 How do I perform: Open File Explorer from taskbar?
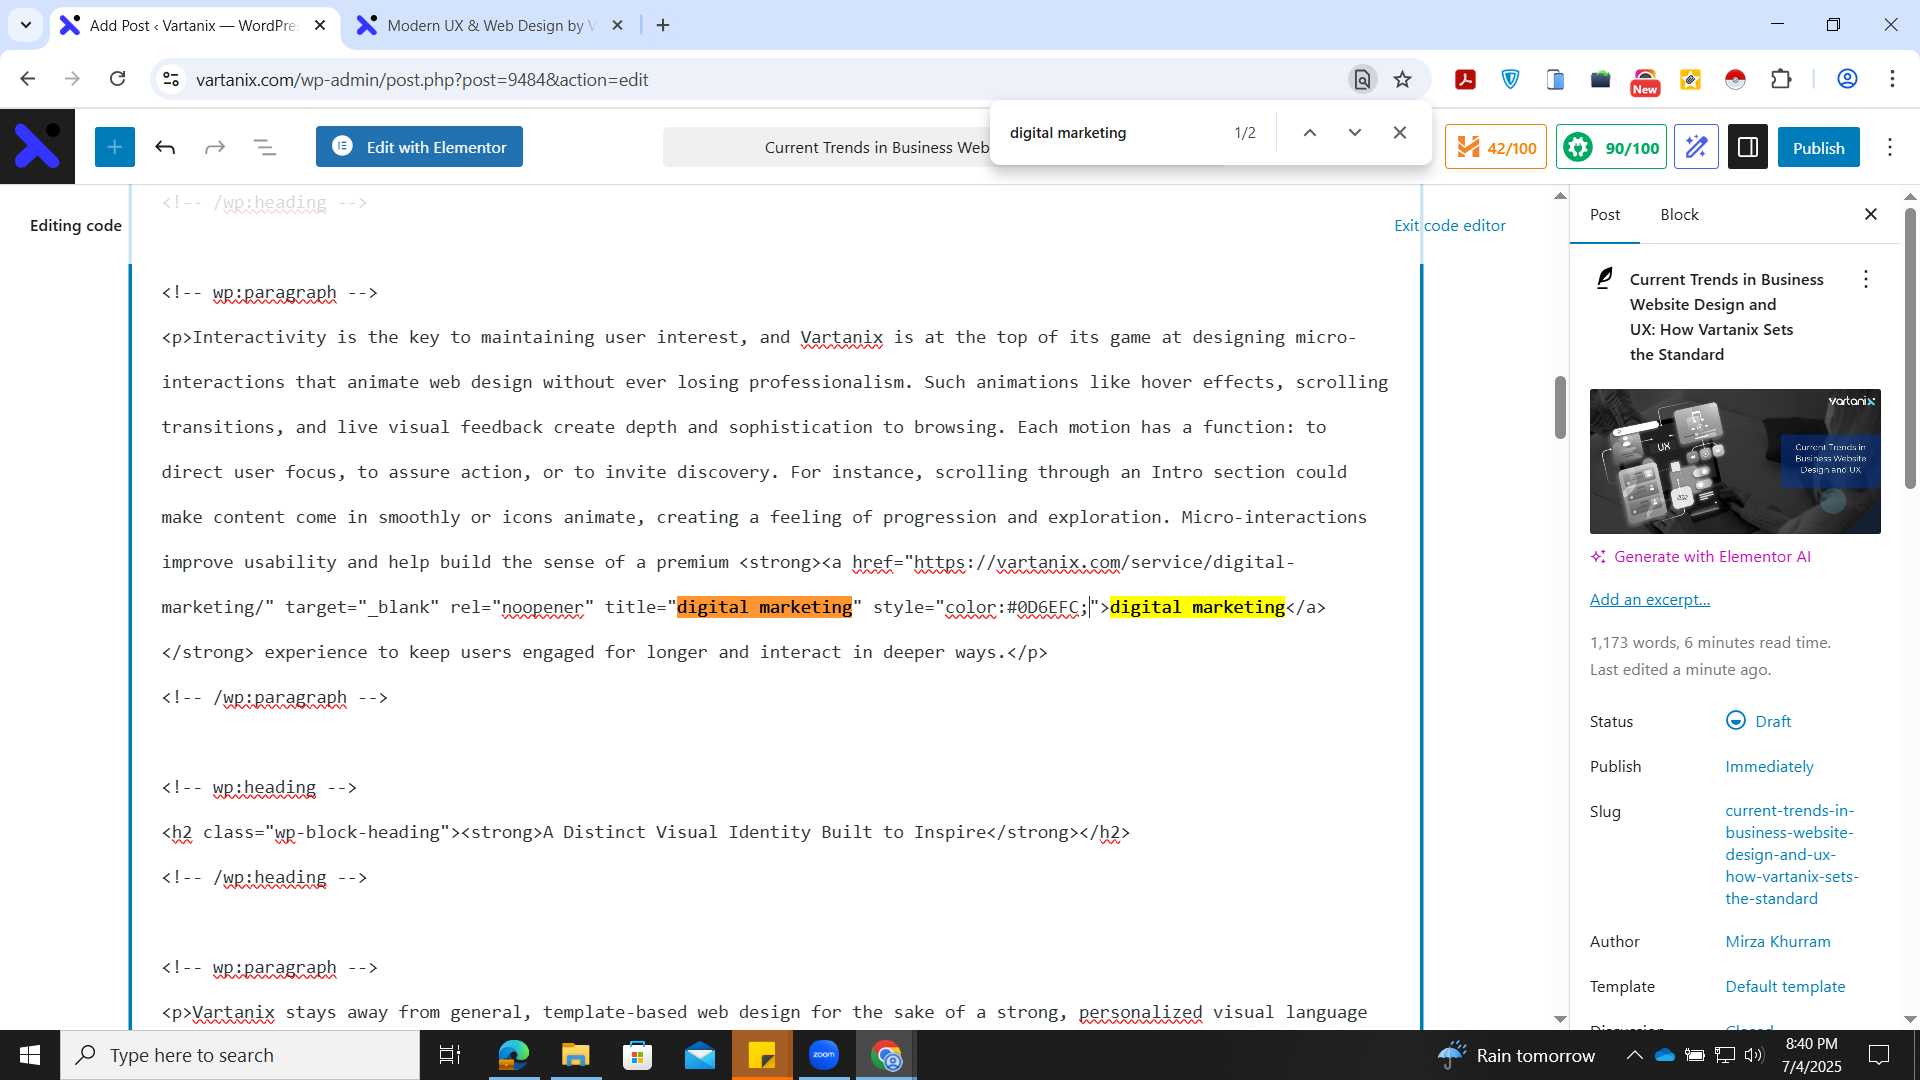[575, 1055]
